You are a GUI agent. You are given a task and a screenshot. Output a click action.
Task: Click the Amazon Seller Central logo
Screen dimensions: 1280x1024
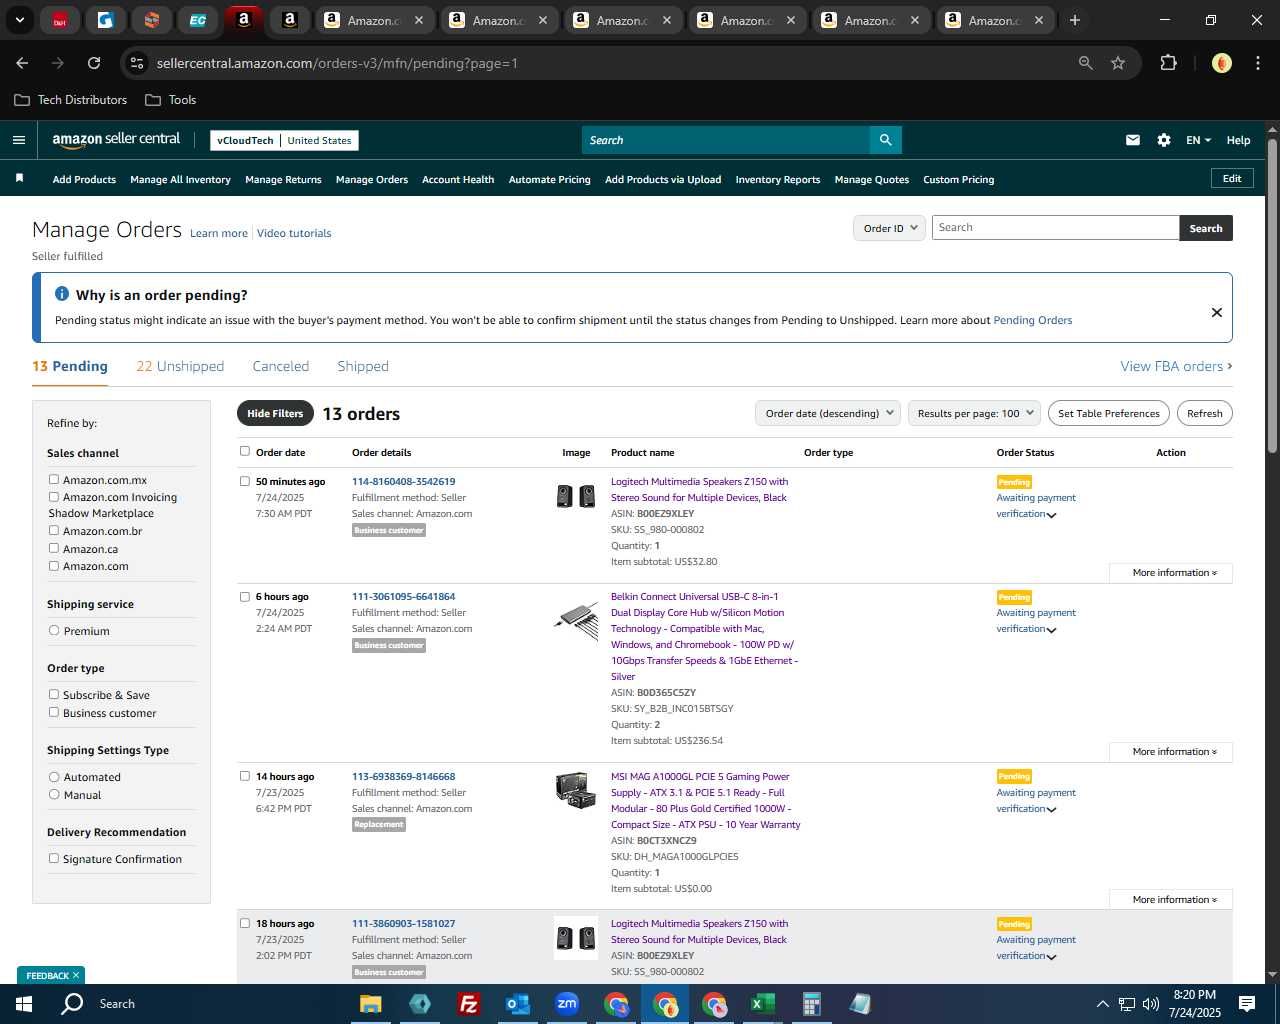(116, 140)
